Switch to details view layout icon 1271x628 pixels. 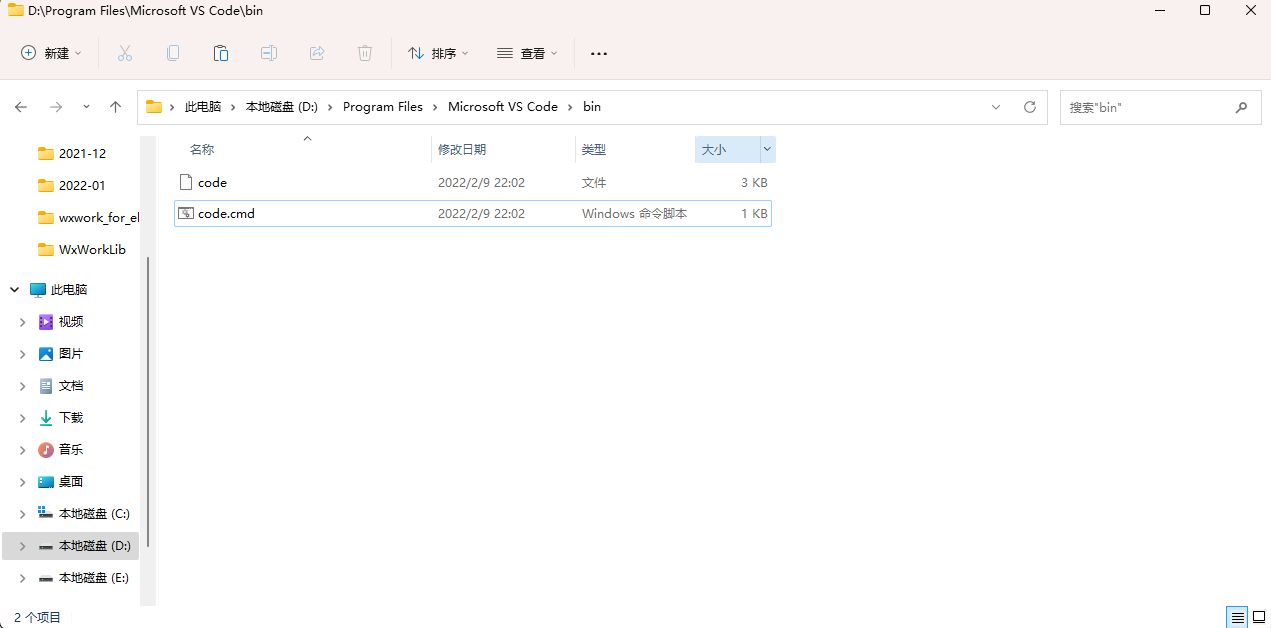pyautogui.click(x=1238, y=617)
